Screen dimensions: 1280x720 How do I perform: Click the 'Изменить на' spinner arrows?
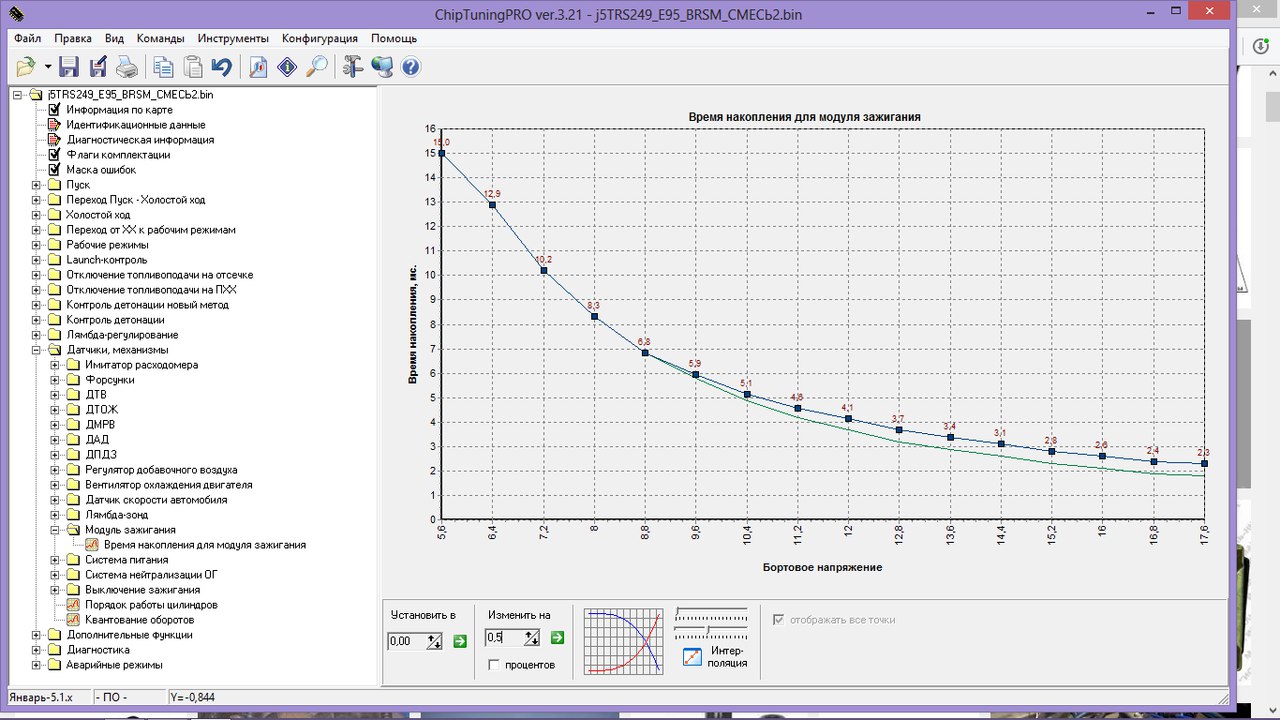click(x=532, y=637)
